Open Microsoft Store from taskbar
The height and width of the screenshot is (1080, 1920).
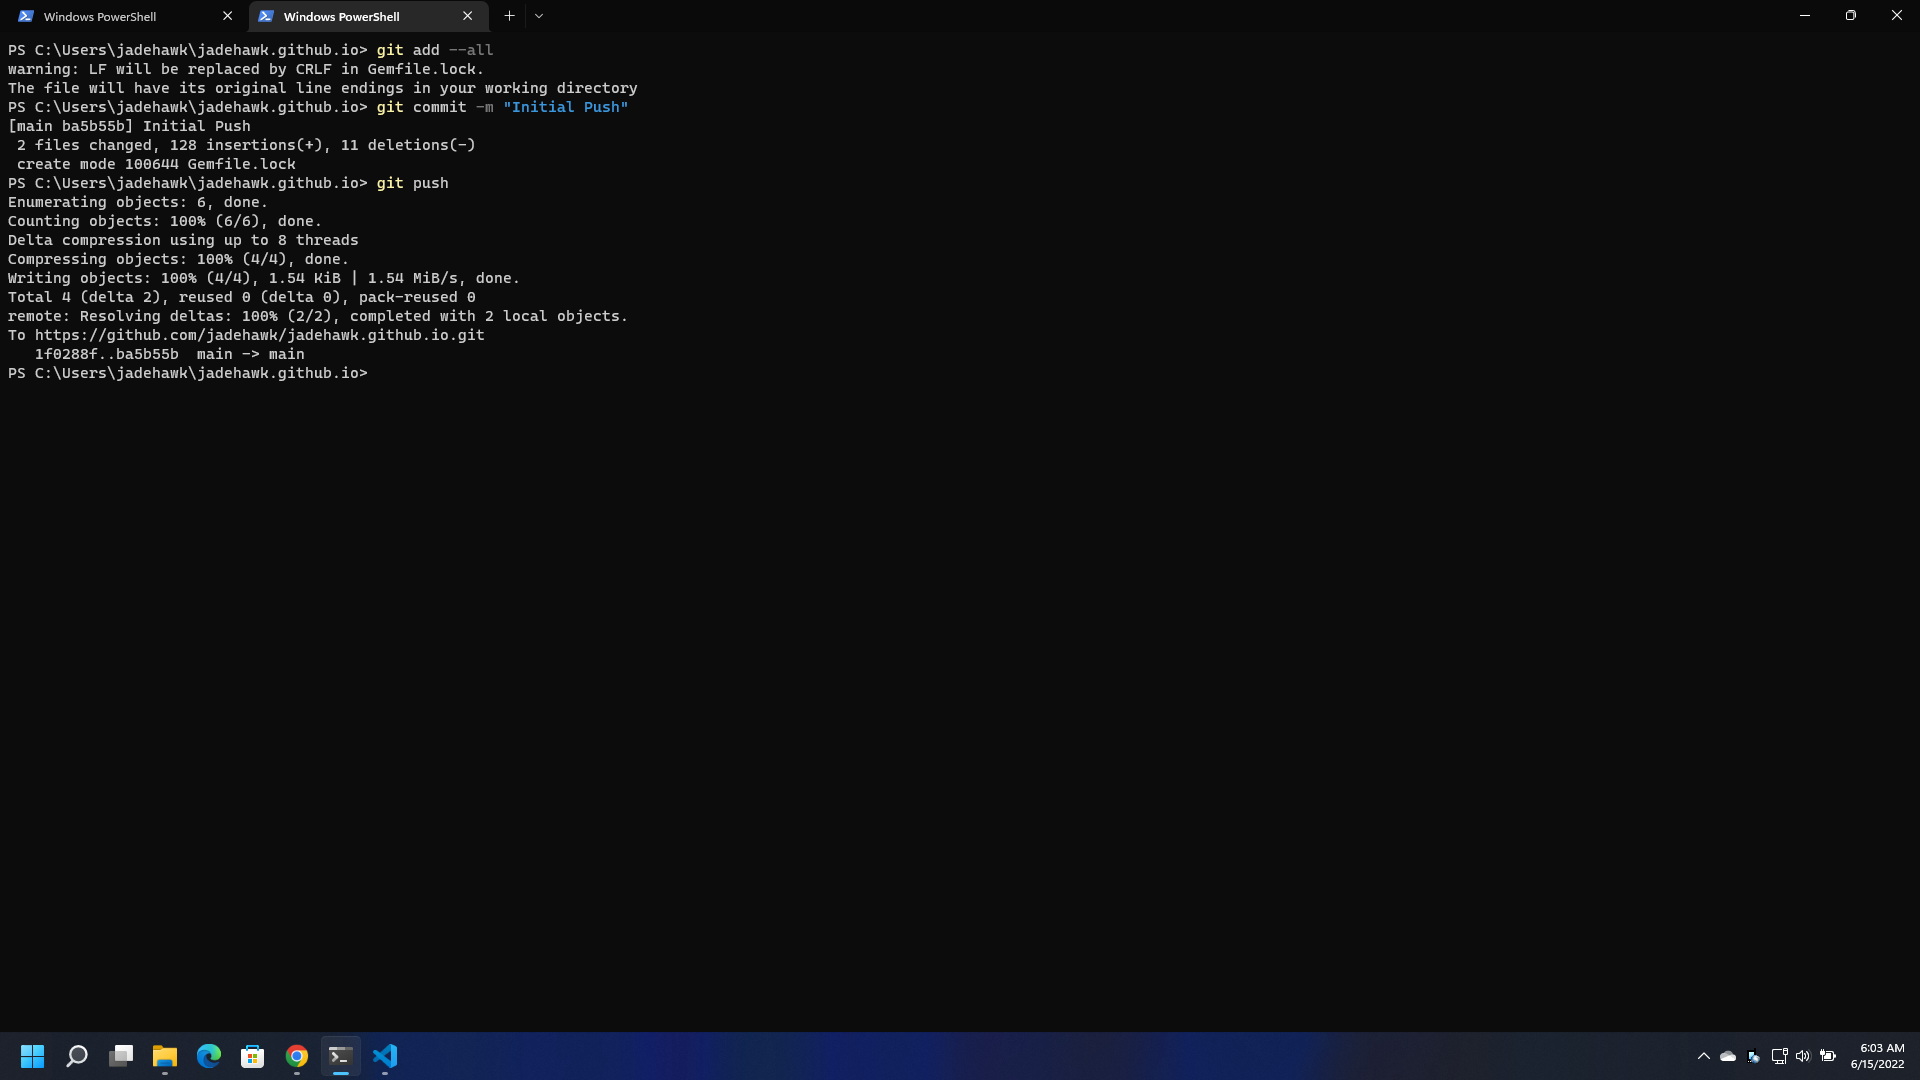pos(253,1056)
